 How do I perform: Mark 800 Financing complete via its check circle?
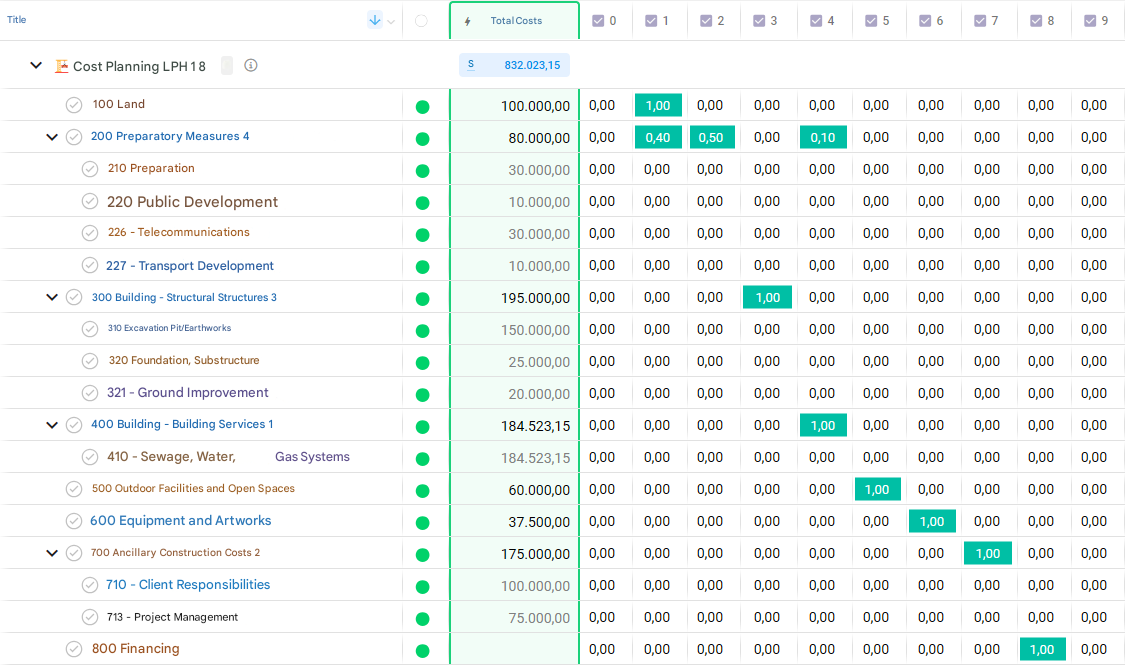(x=74, y=649)
